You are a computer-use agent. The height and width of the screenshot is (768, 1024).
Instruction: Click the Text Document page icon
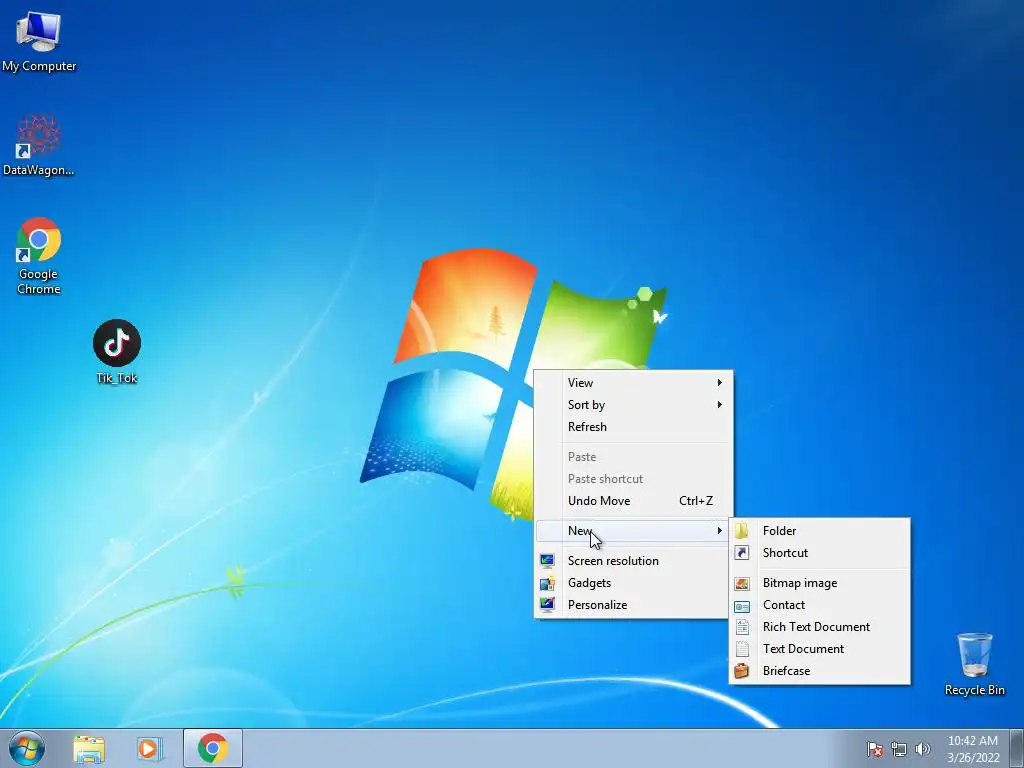pos(742,649)
